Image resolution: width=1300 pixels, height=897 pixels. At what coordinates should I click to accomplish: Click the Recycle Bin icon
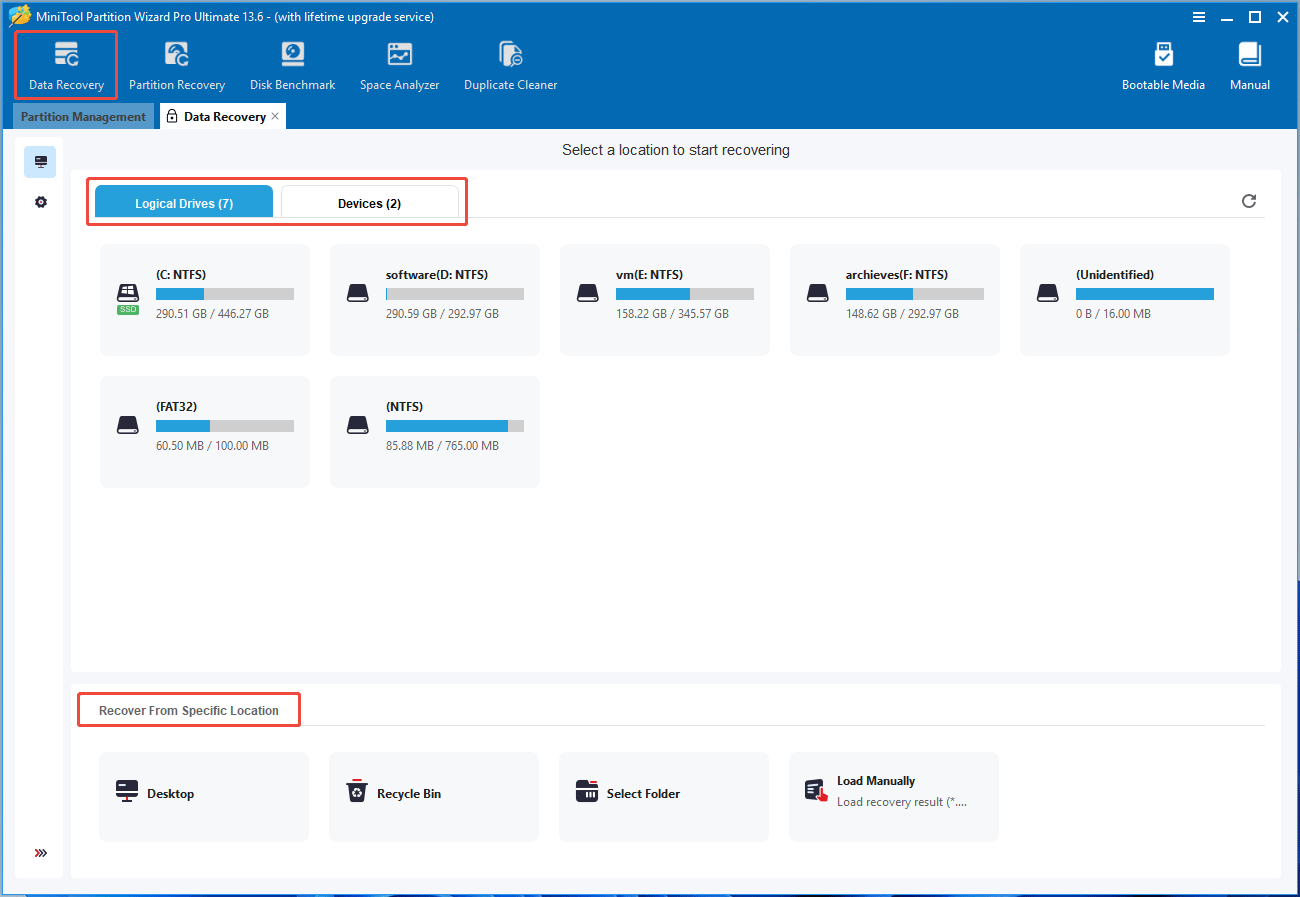pos(357,792)
